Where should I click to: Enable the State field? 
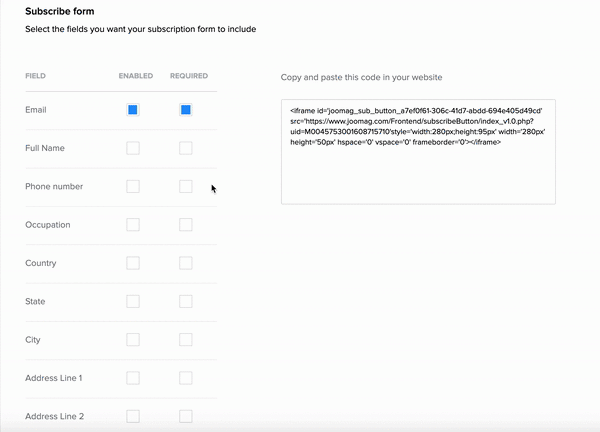tap(133, 301)
